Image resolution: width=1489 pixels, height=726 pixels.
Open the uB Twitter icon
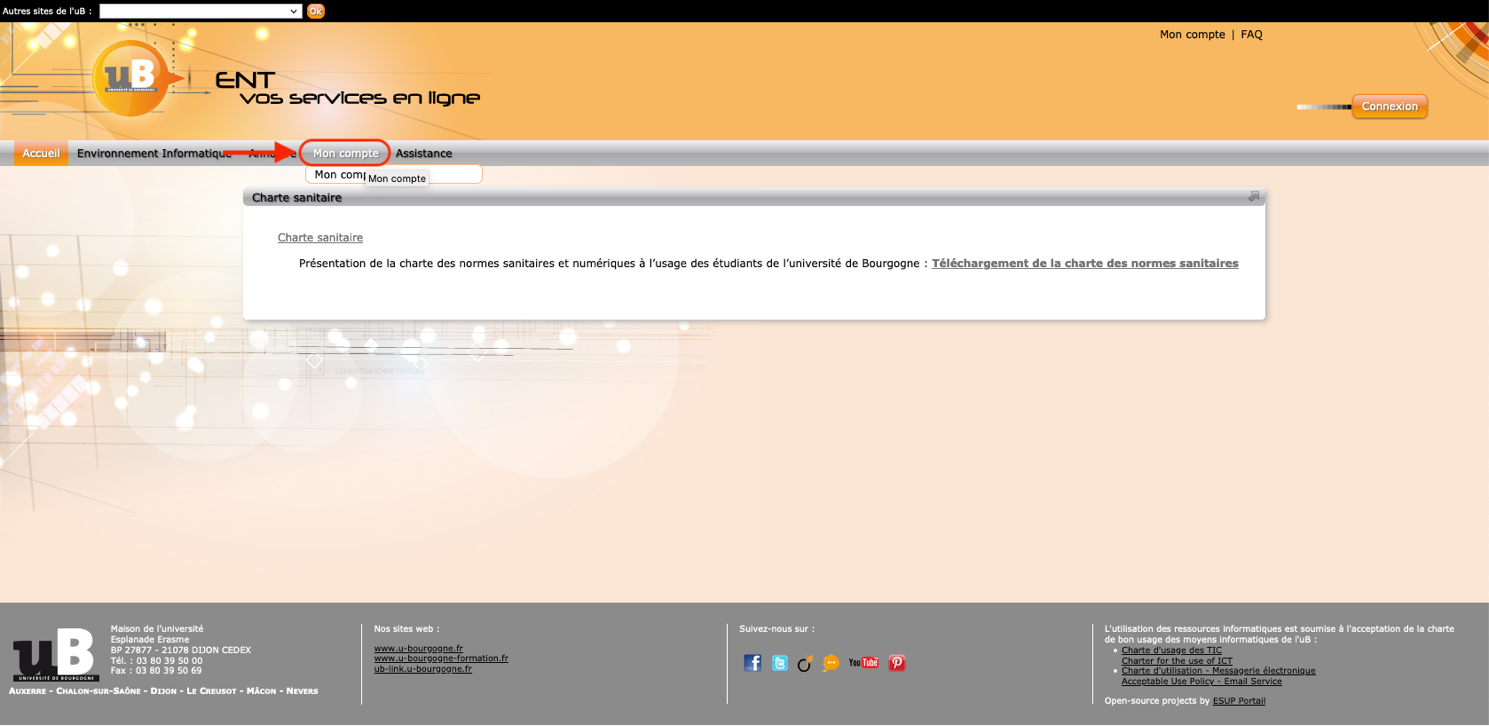pyautogui.click(x=779, y=663)
